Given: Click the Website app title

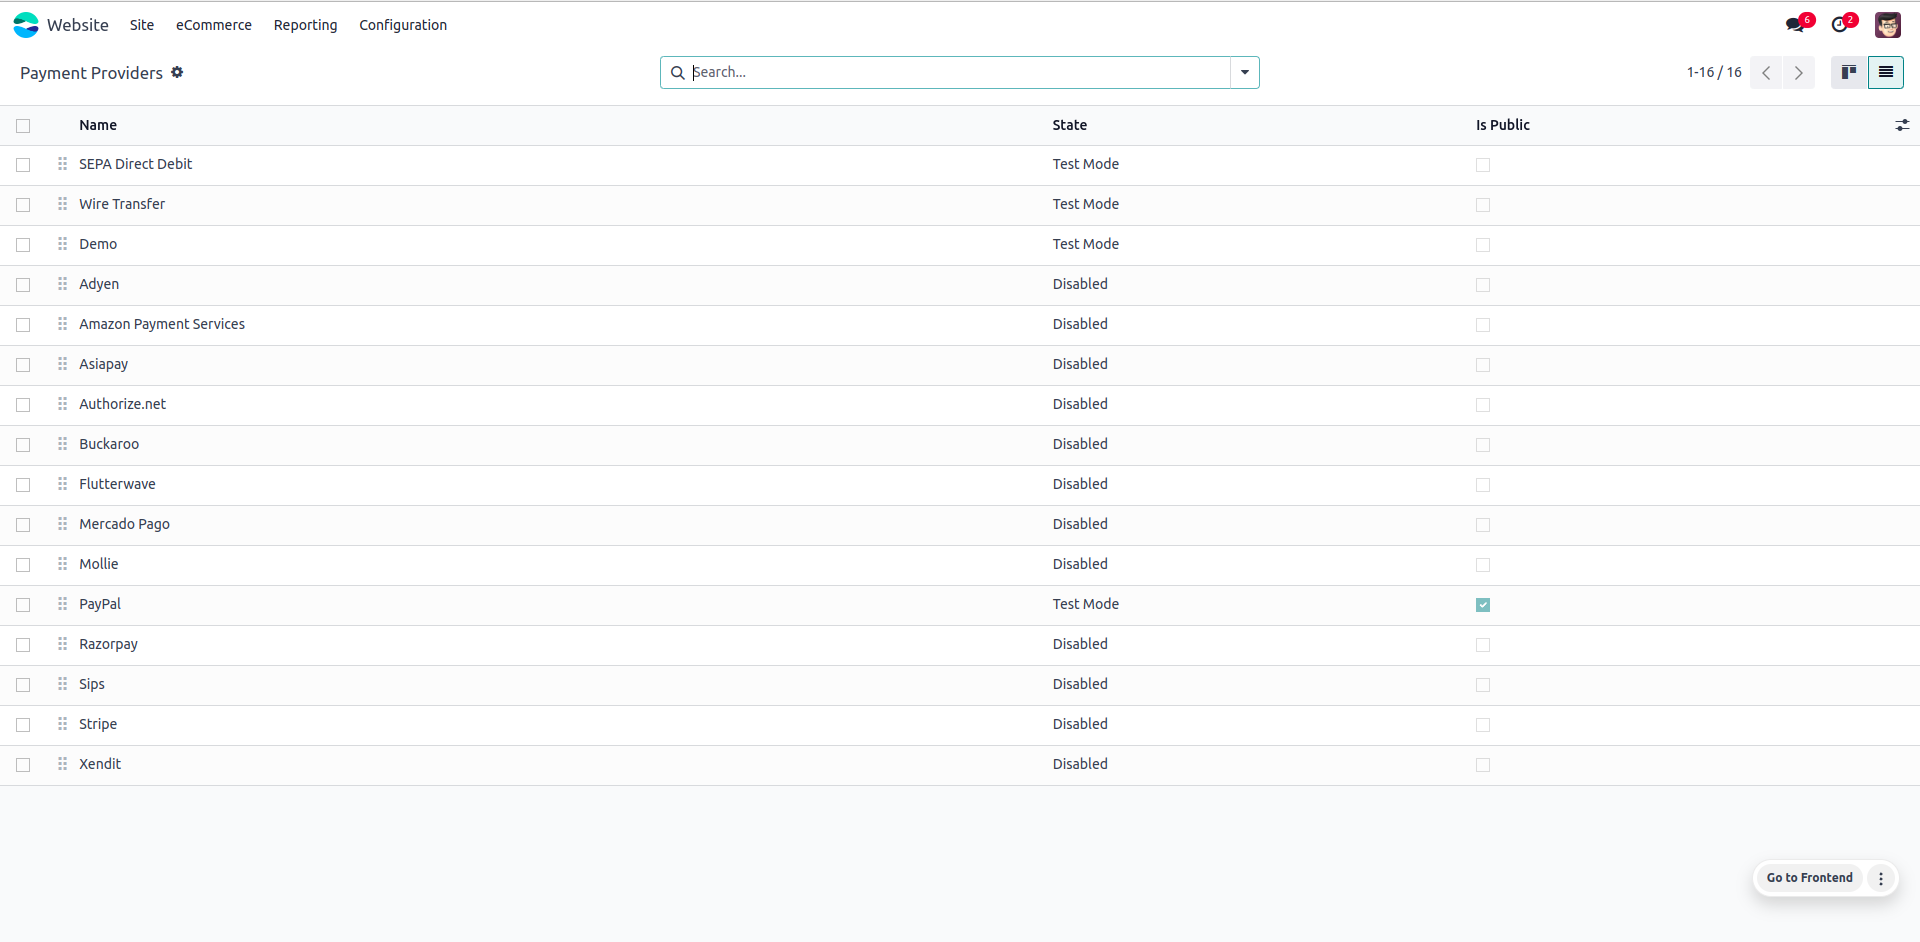Looking at the screenshot, I should pyautogui.click(x=78, y=25).
